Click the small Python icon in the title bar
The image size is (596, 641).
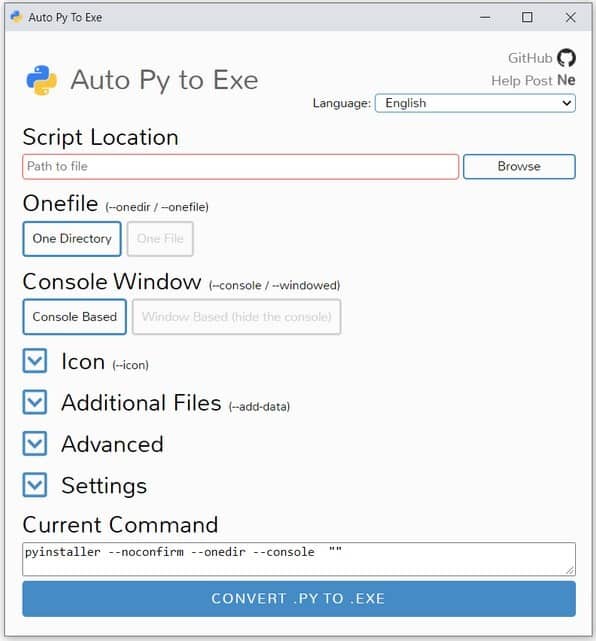point(16,17)
